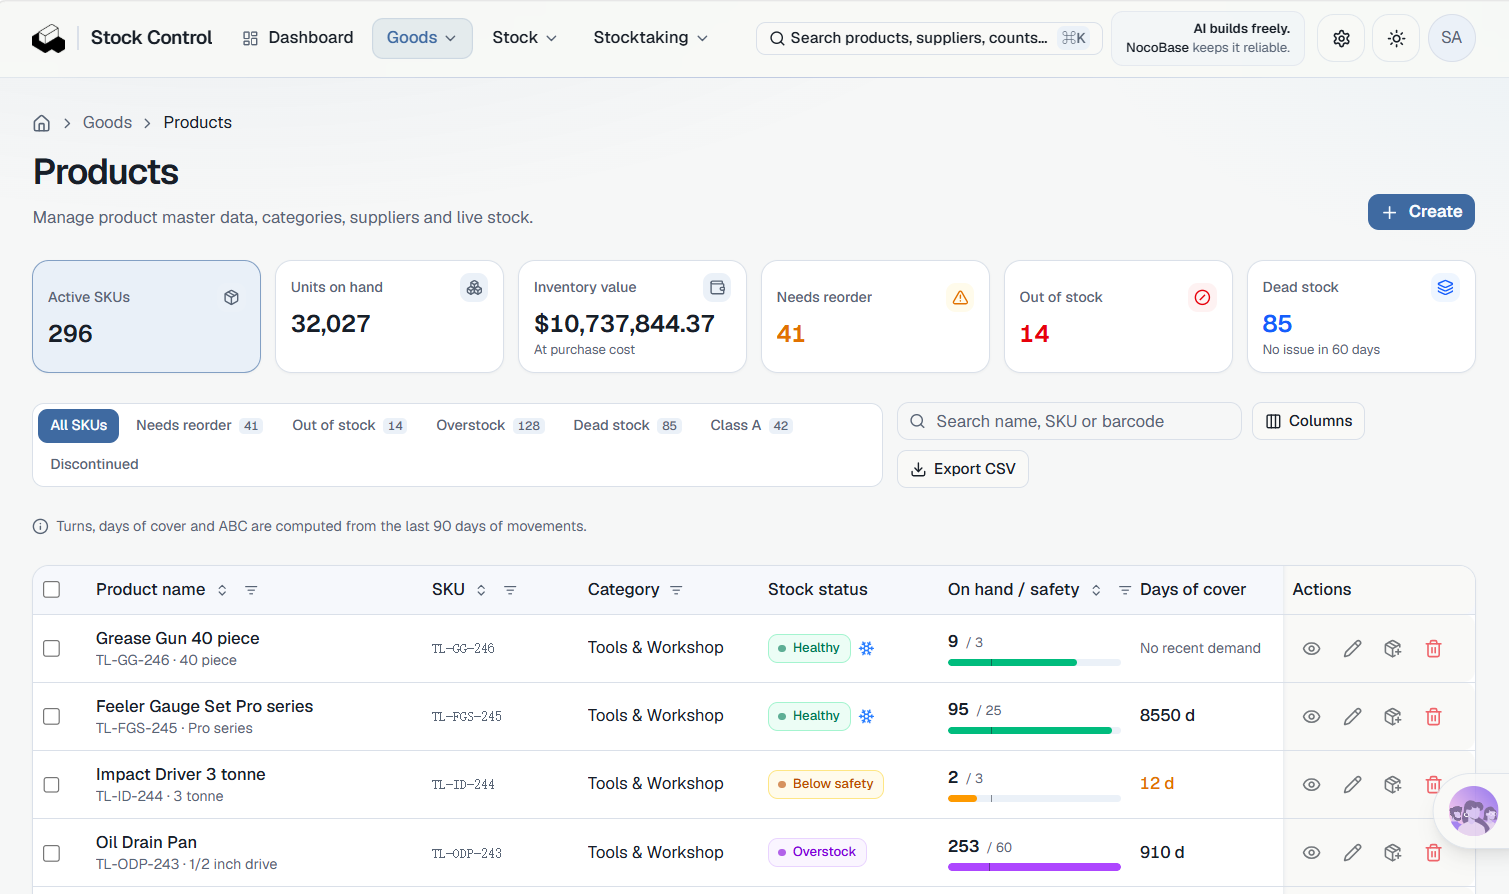The height and width of the screenshot is (894, 1509).
Task: Sort by Product name arrows
Action: (222, 590)
